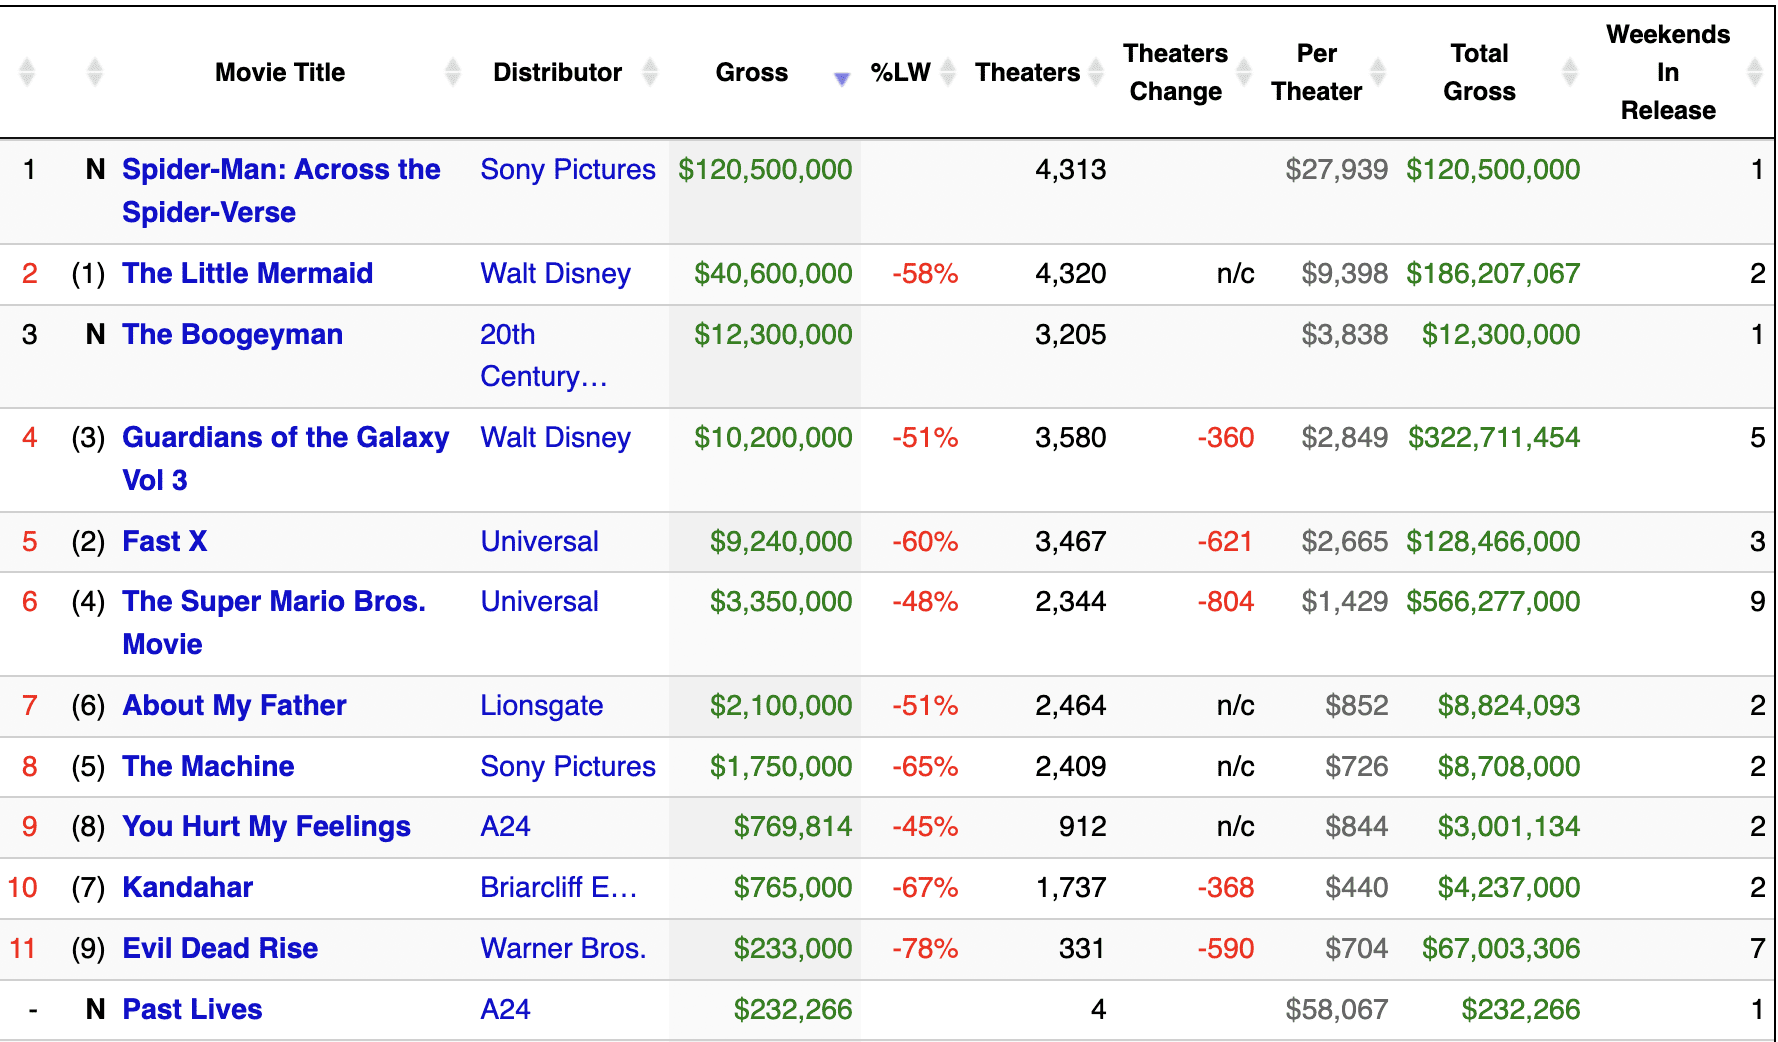
Task: Open Sony Pictures distributor in The Machine row
Action: click(x=567, y=767)
